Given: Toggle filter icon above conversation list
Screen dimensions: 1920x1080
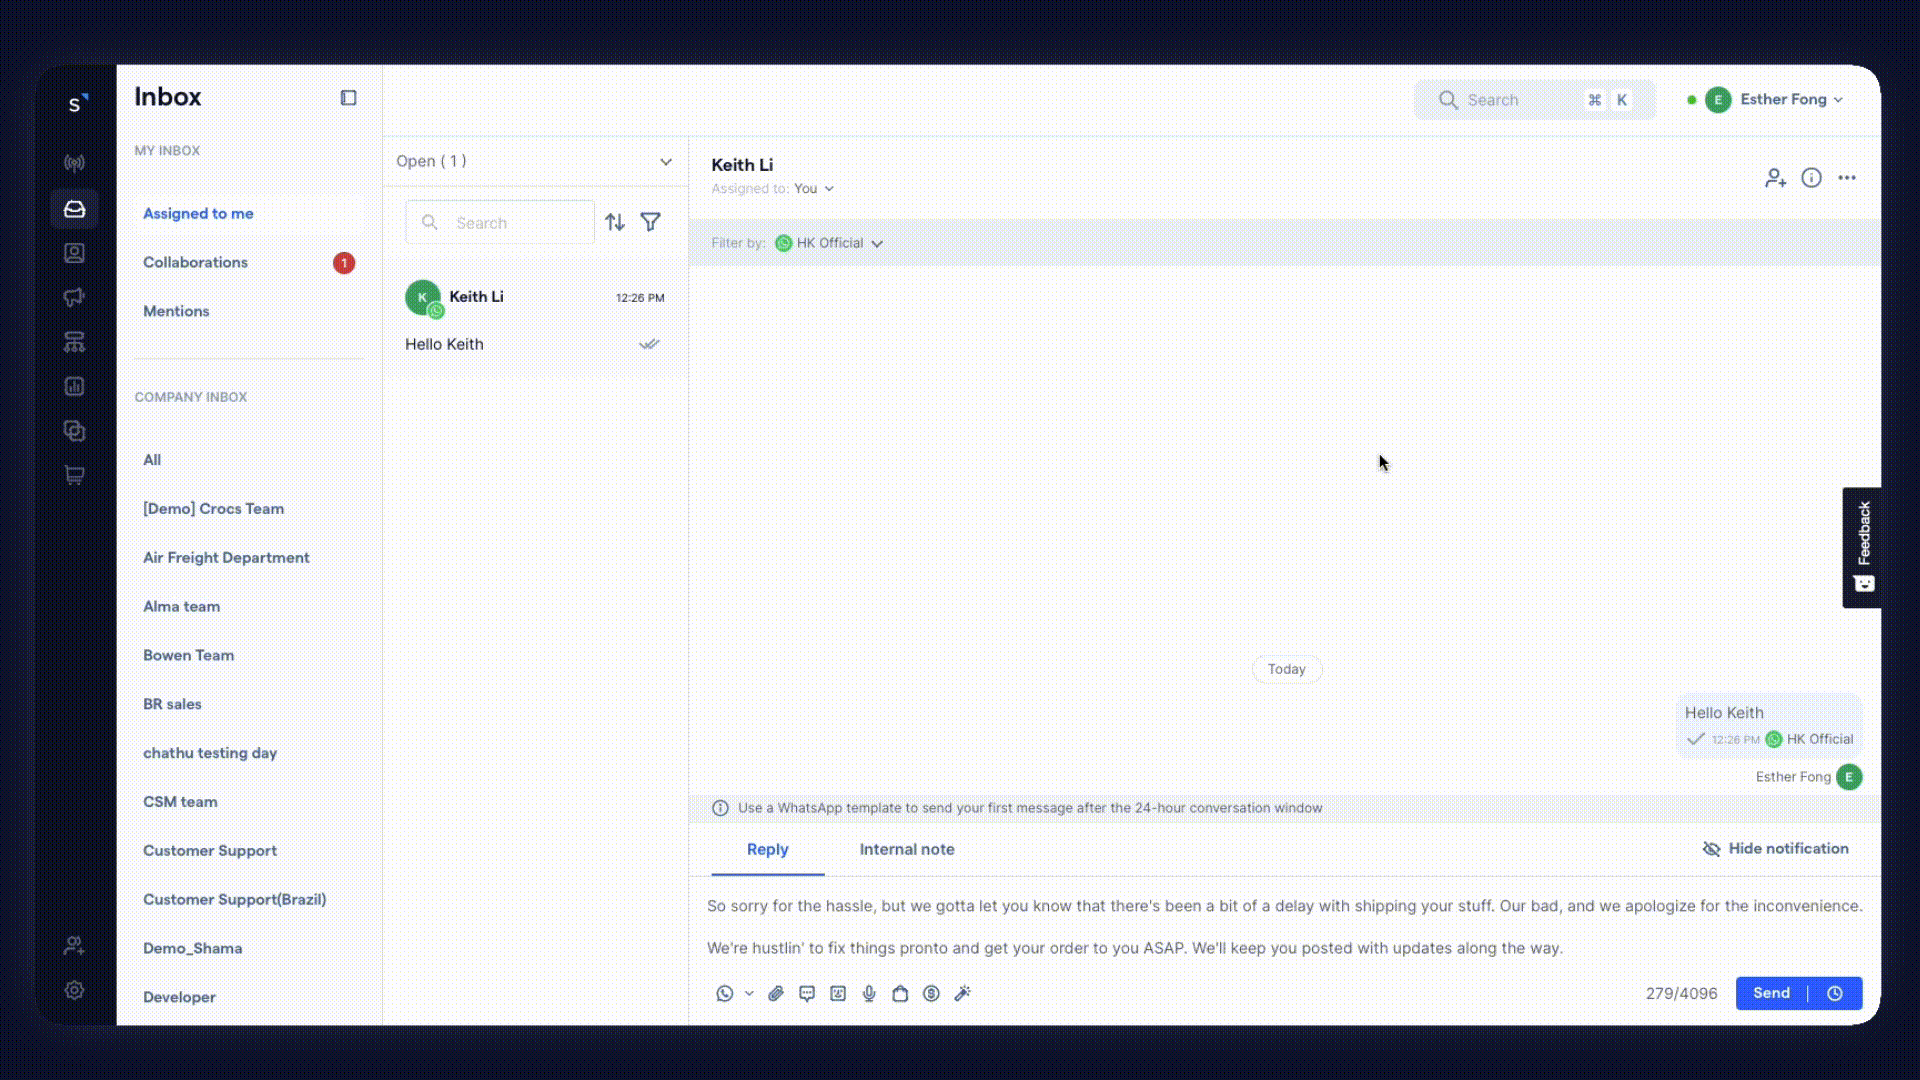Looking at the screenshot, I should 651,222.
